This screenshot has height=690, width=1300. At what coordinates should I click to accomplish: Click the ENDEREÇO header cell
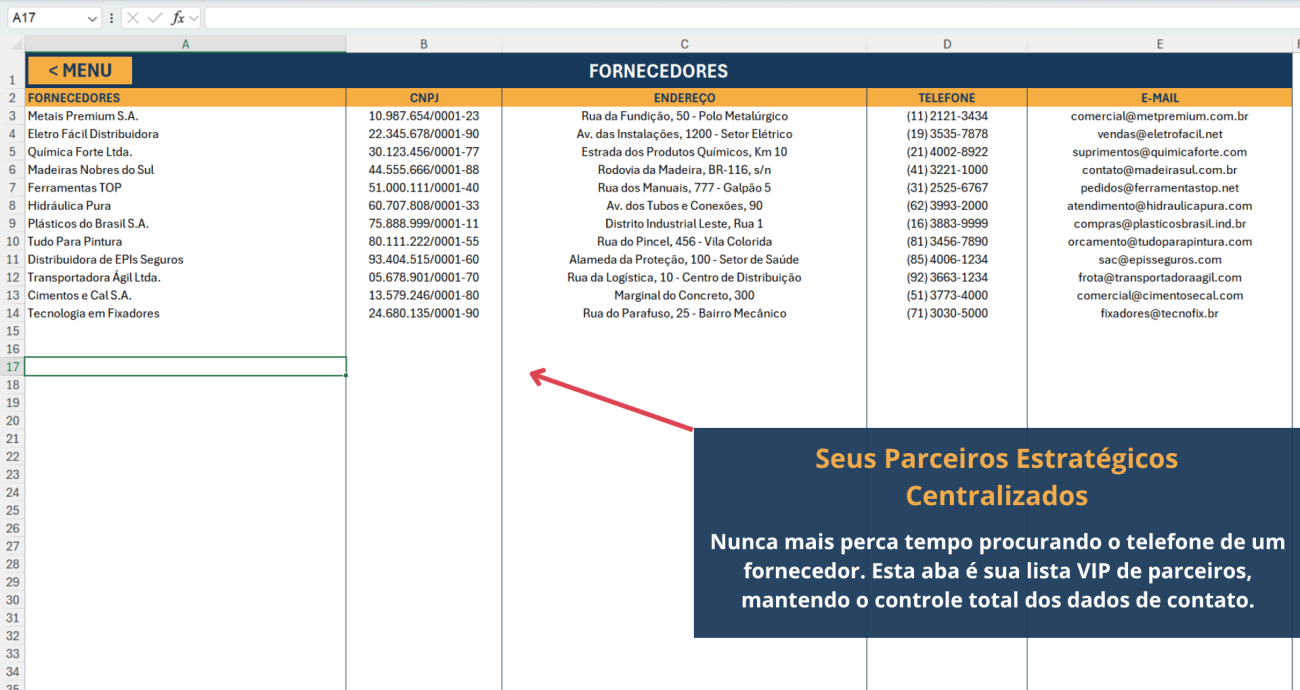coord(684,97)
